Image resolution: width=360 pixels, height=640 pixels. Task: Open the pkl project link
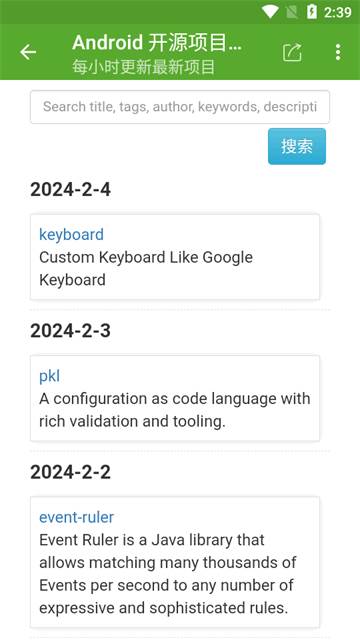pyautogui.click(x=49, y=376)
